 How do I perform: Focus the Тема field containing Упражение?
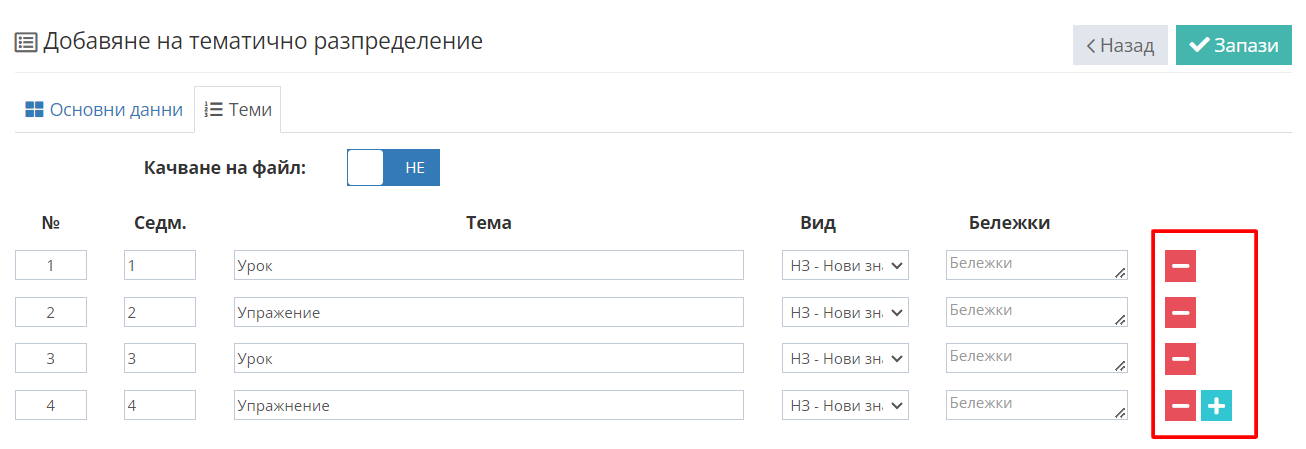coord(489,312)
